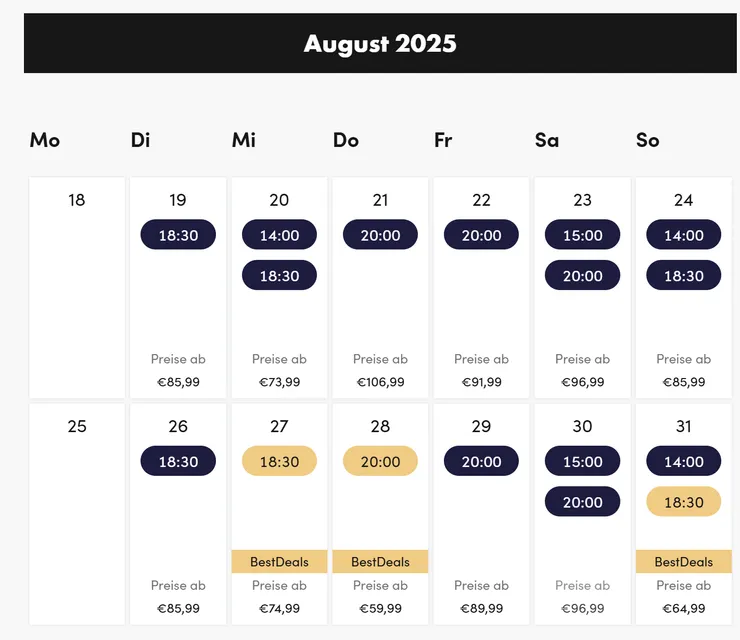The height and width of the screenshot is (640, 740).
Task: Pick the 15:00 show on August 30
Action: [582, 461]
